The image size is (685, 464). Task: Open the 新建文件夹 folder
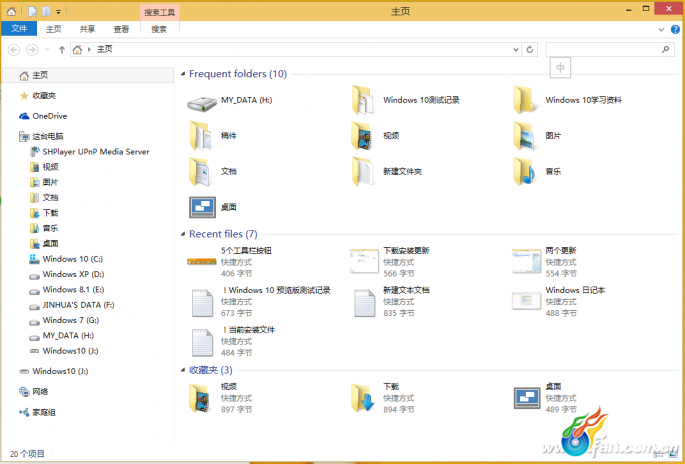click(x=387, y=171)
